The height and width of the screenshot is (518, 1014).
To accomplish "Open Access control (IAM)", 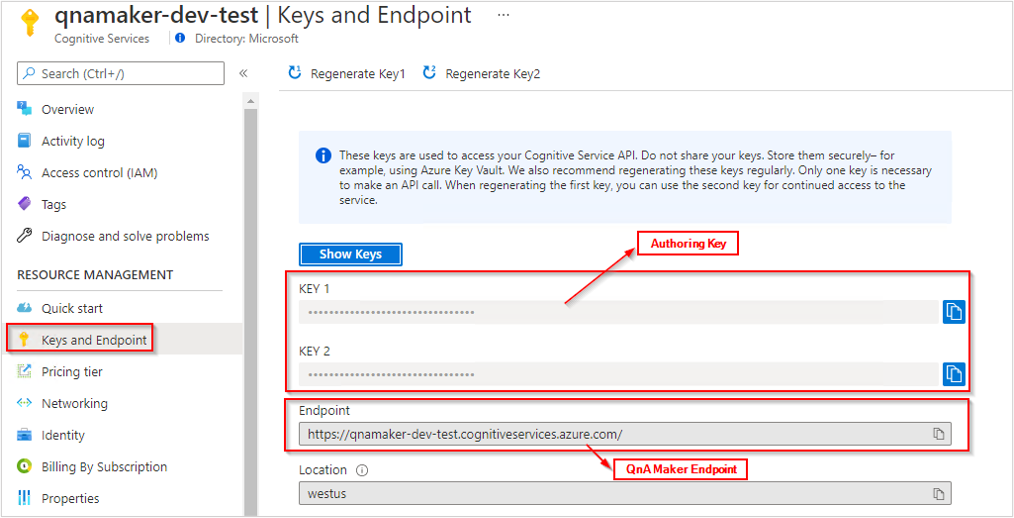I will (98, 173).
